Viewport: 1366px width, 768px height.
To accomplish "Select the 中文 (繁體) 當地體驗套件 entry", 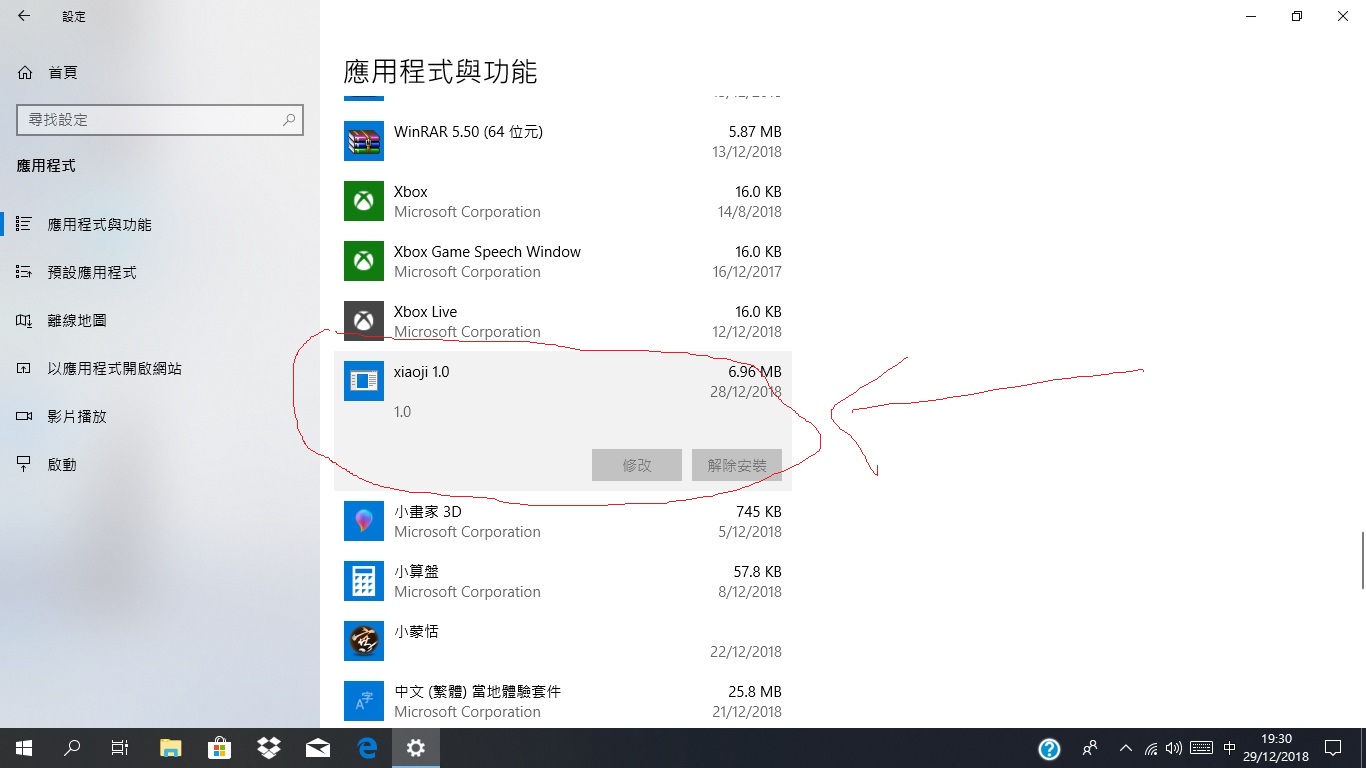I will [563, 701].
